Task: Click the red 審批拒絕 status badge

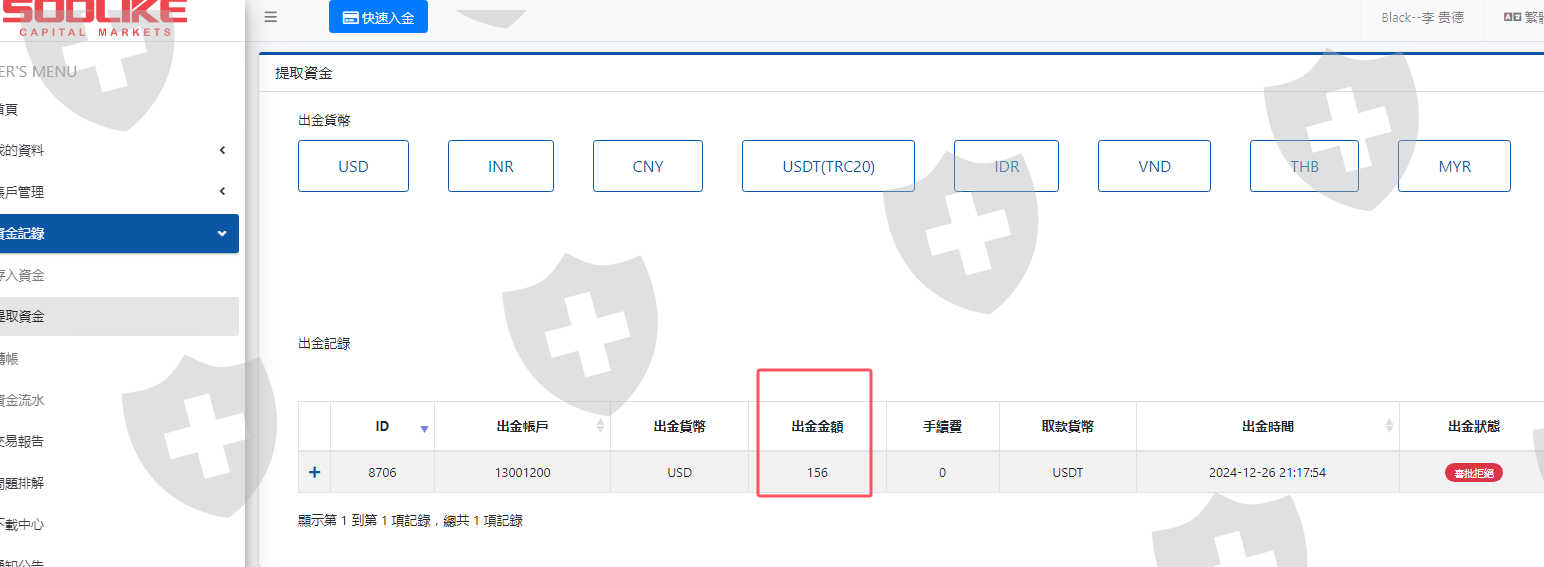Action: click(x=1473, y=473)
